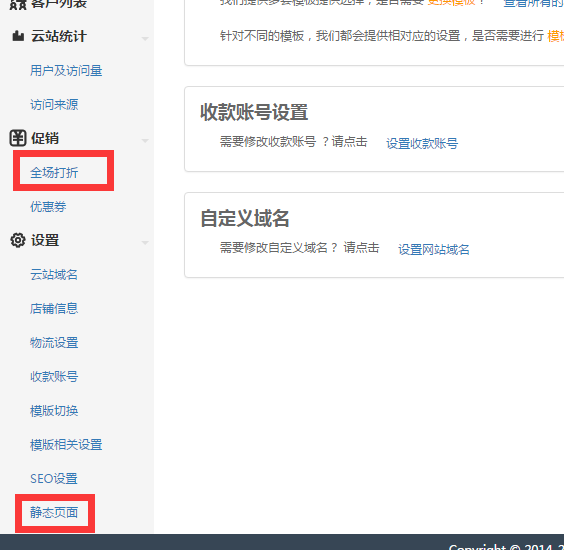The width and height of the screenshot is (564, 550).
Task: Open 静态页面 in settings
Action: point(54,513)
